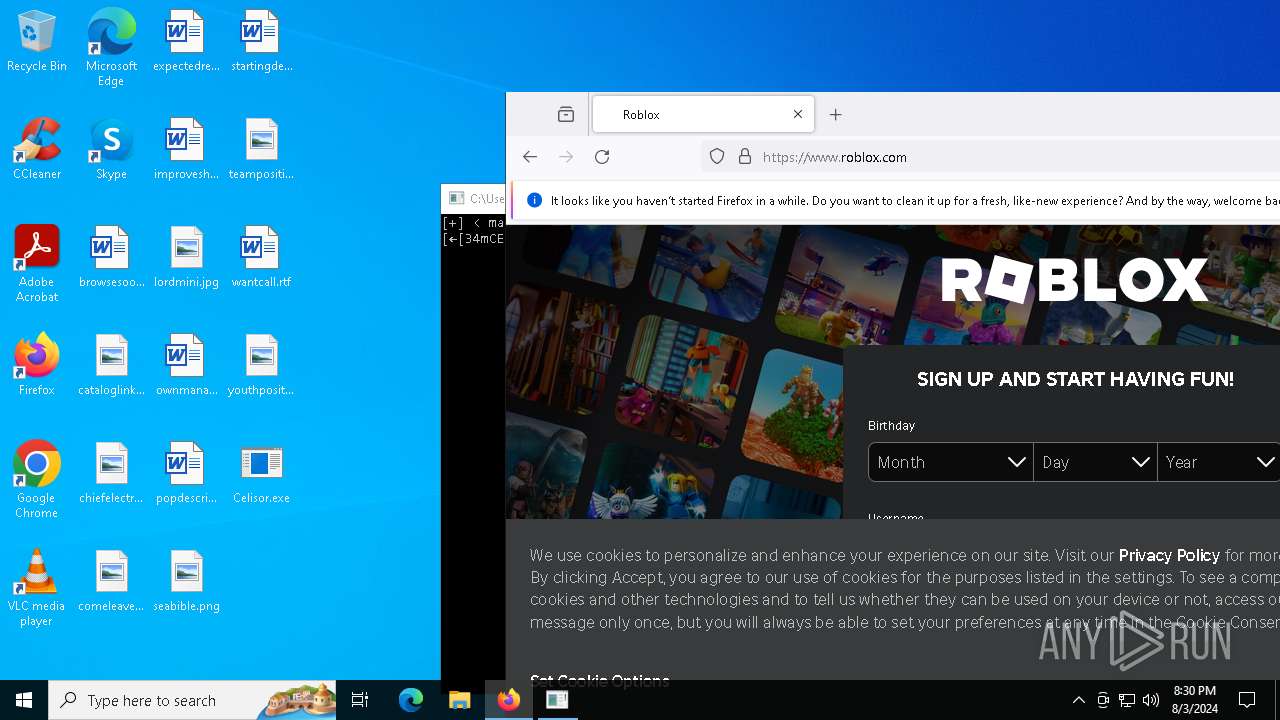Select the VLC media player desktop icon
1280x720 pixels.
tap(37, 588)
